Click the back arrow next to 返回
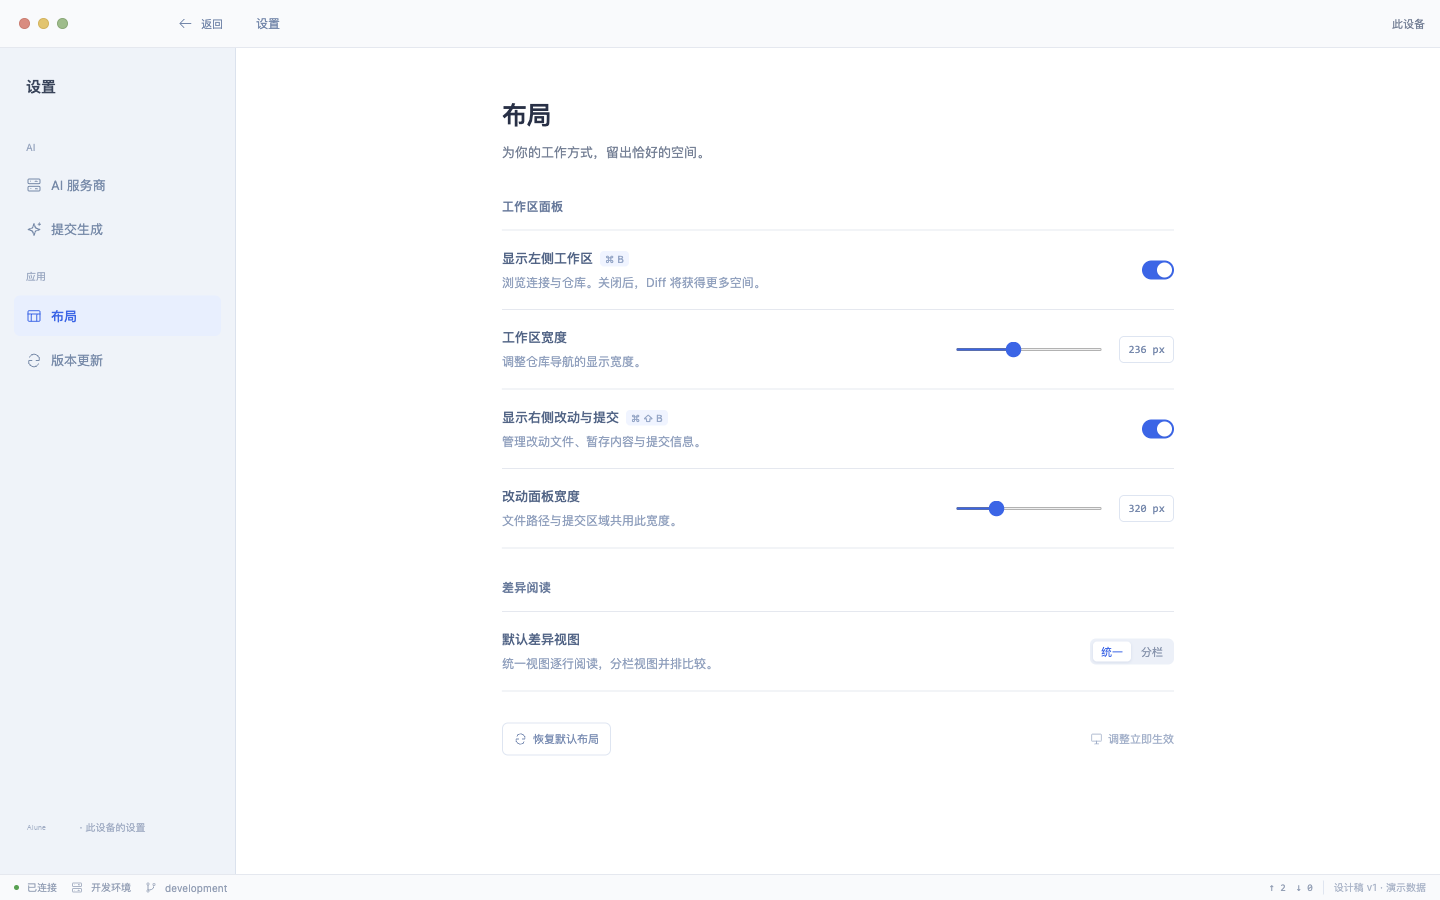Screen dimensions: 1440x900 [185, 24]
